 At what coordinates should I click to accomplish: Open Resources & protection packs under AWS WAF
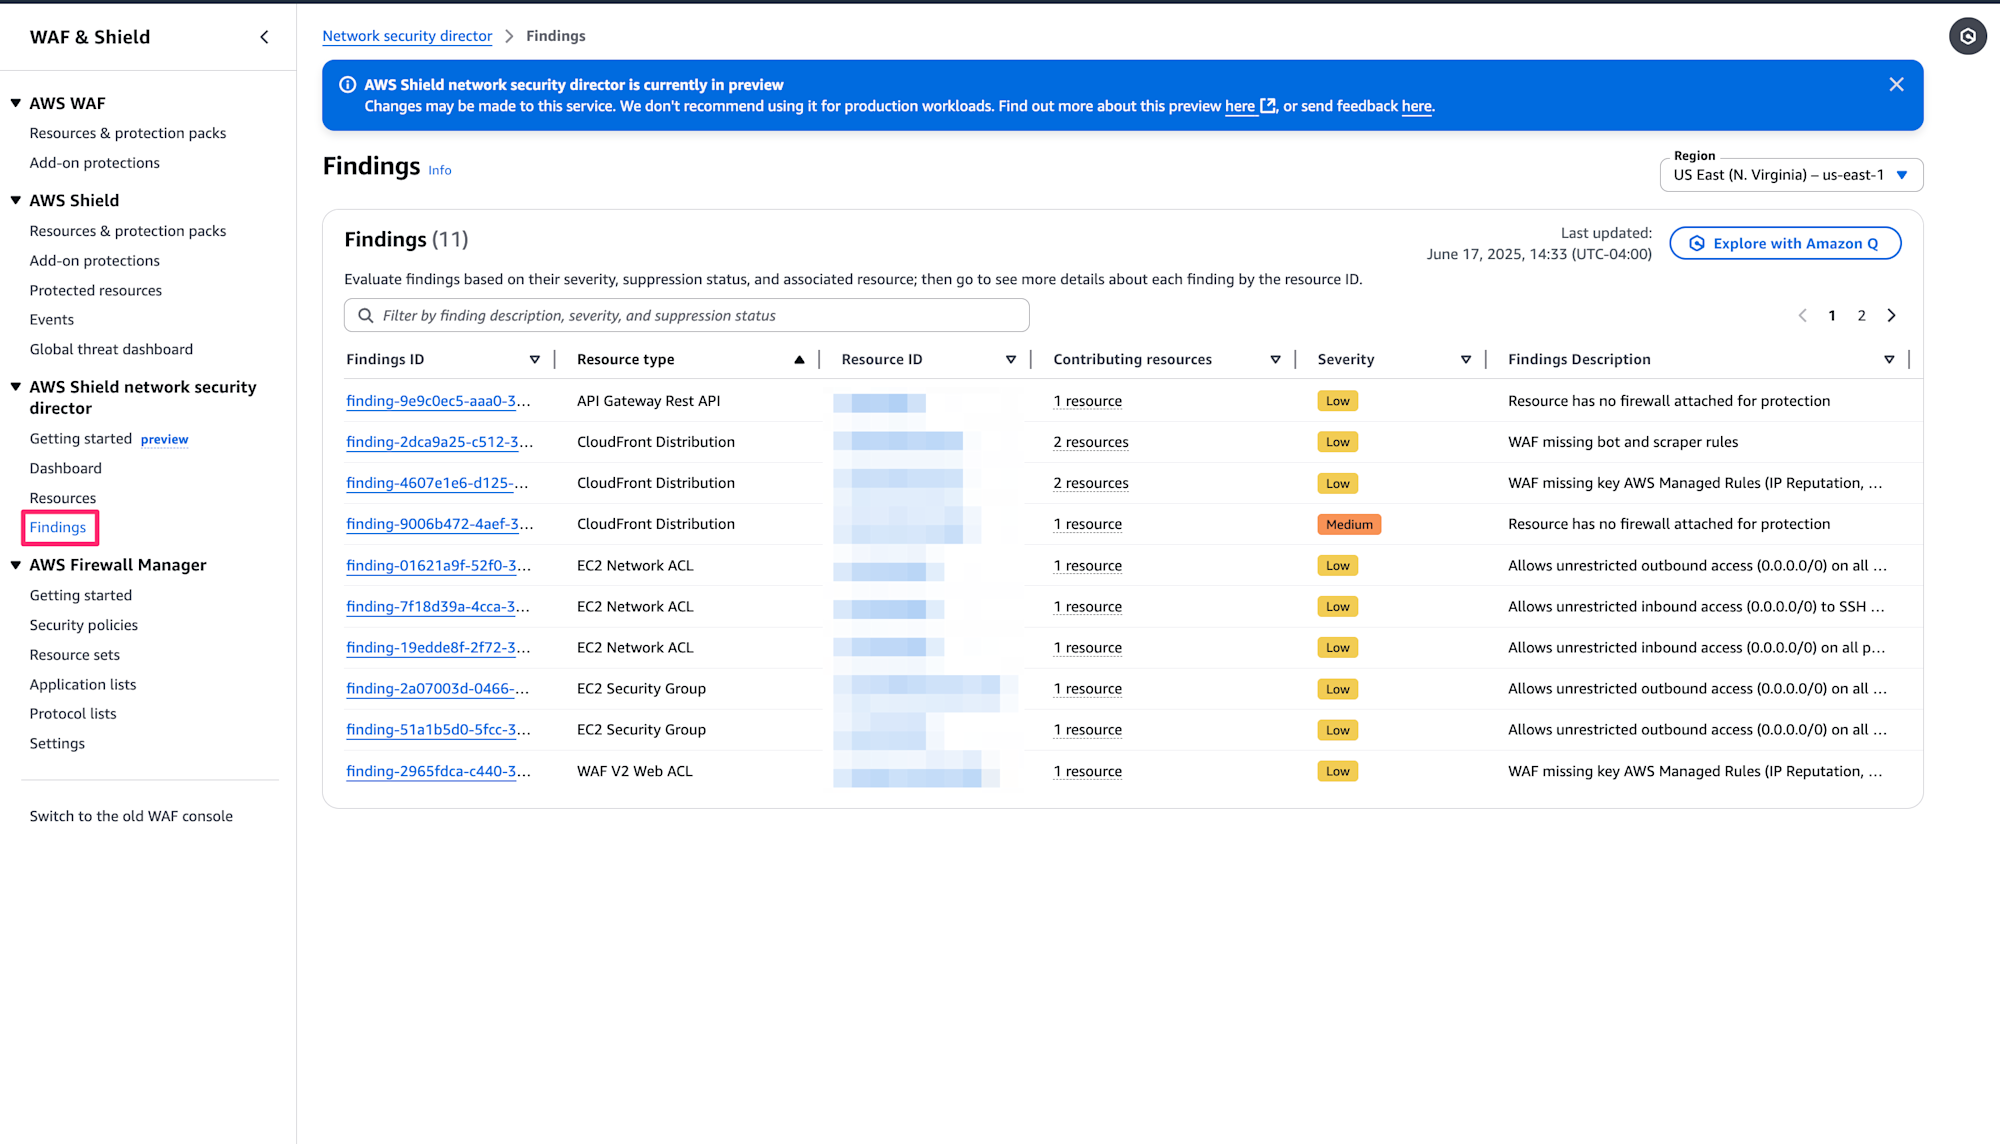click(x=128, y=133)
